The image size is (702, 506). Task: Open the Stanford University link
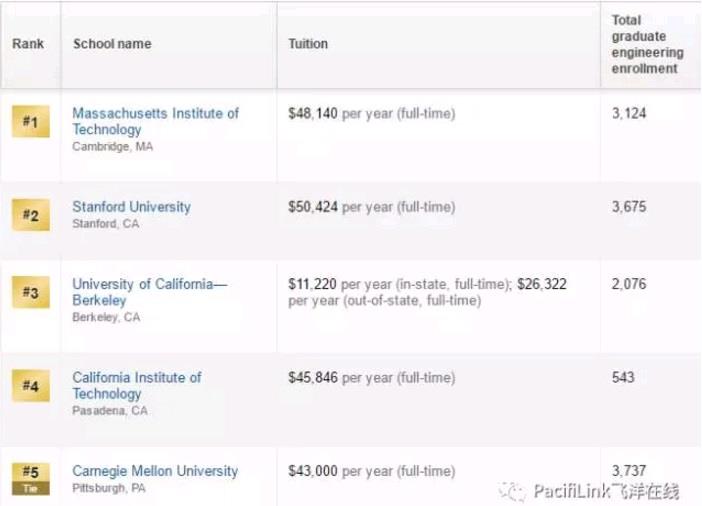click(x=131, y=207)
